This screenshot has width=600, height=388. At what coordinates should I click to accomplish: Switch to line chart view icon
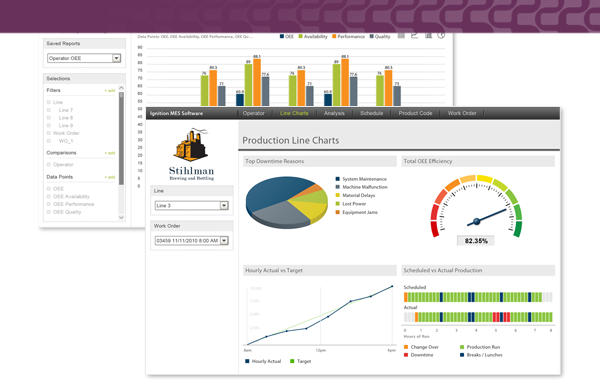414,36
